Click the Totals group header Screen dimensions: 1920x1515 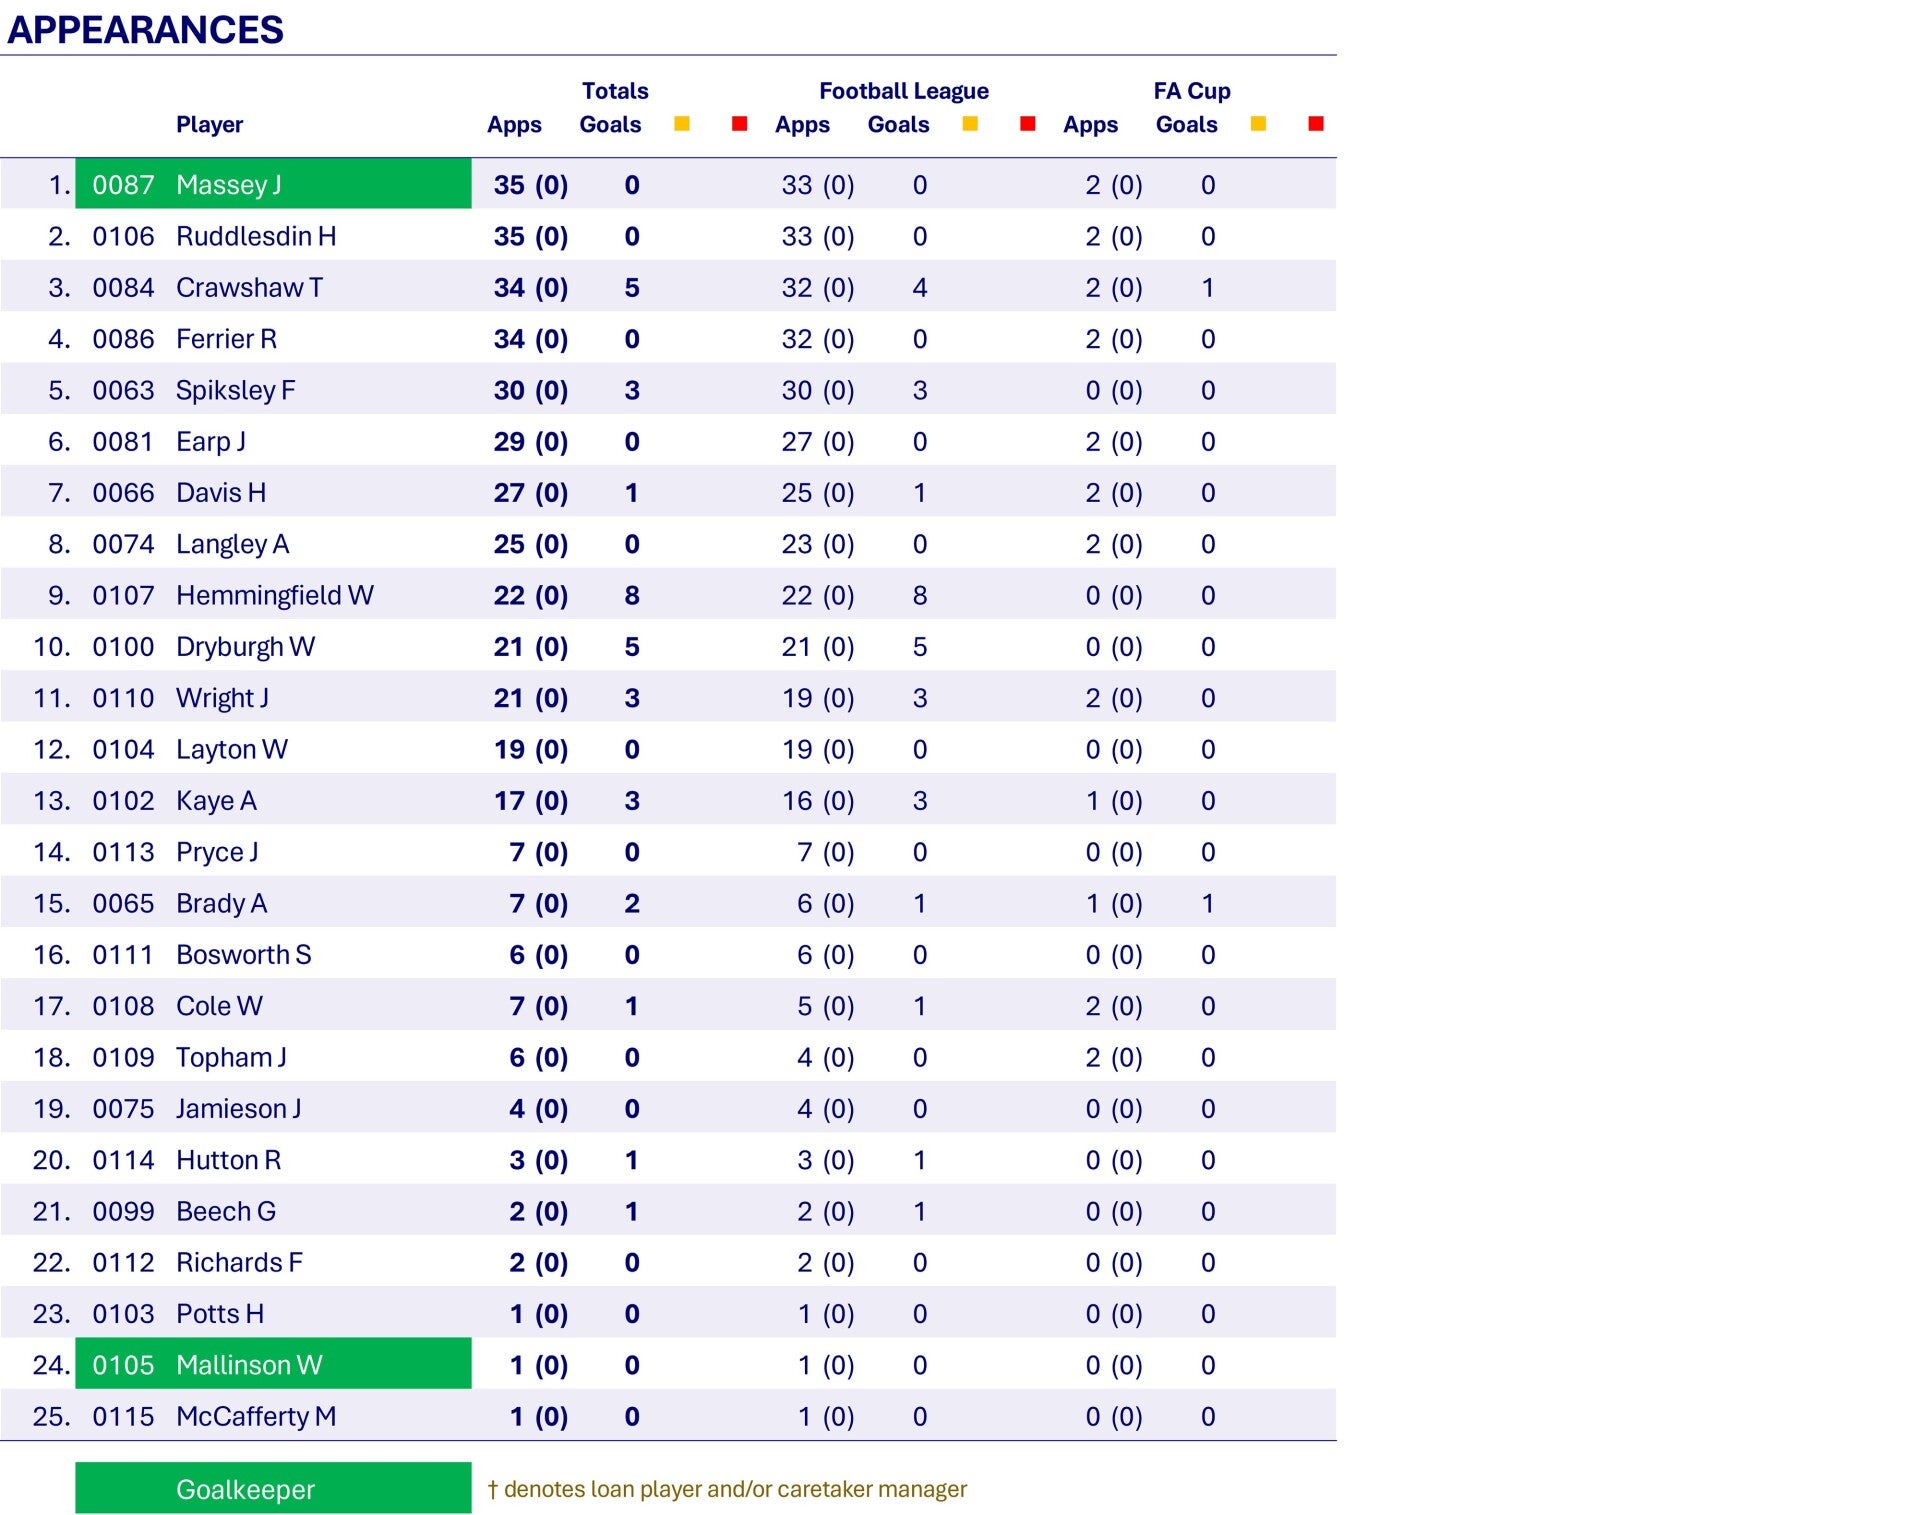615,91
